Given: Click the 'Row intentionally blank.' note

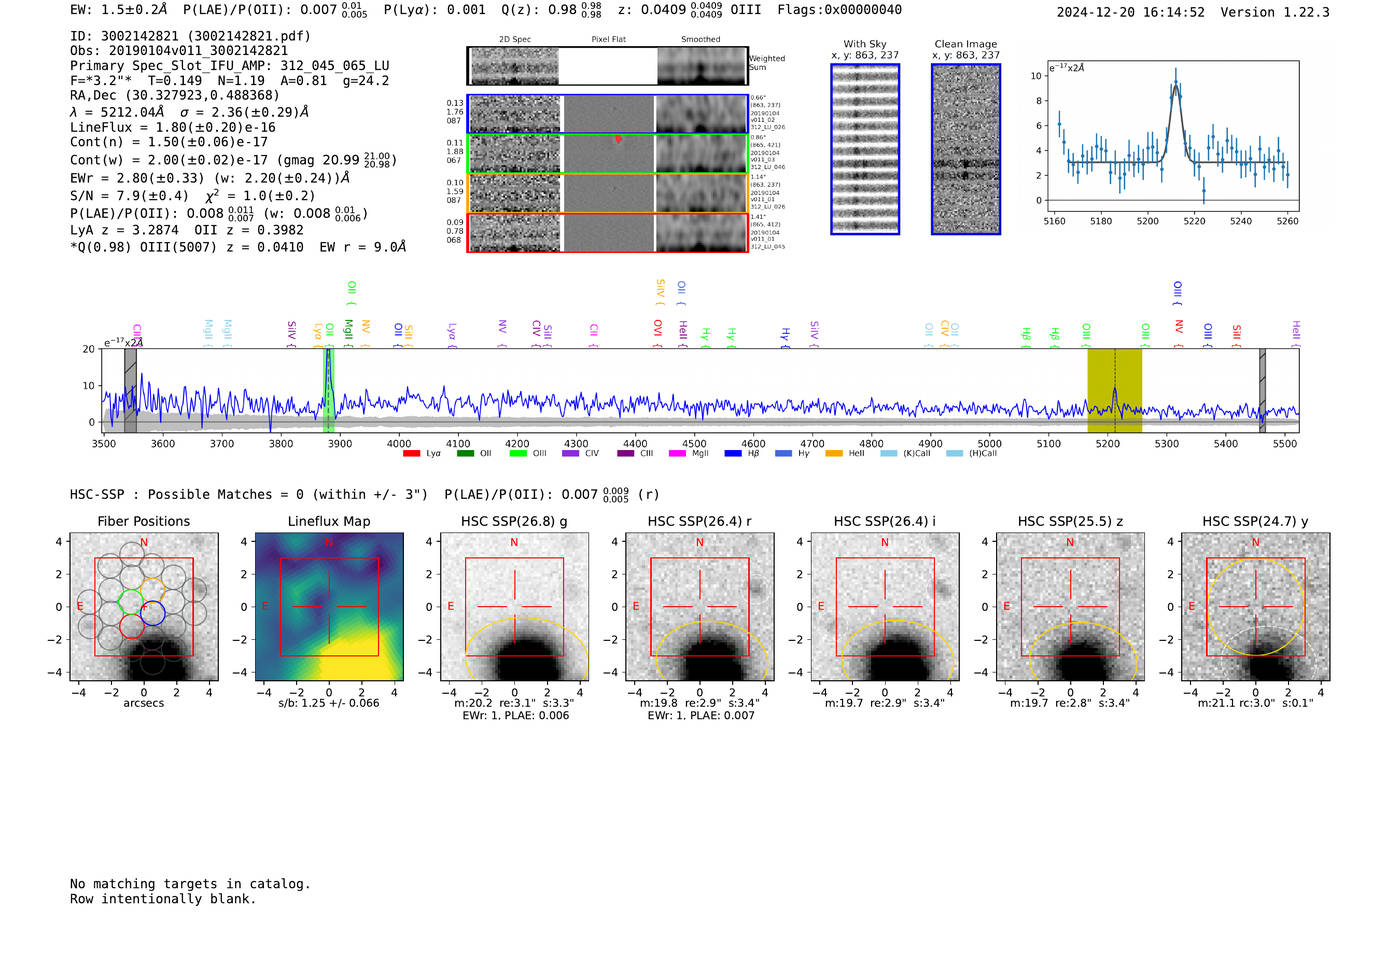Looking at the screenshot, I should [x=163, y=899].
